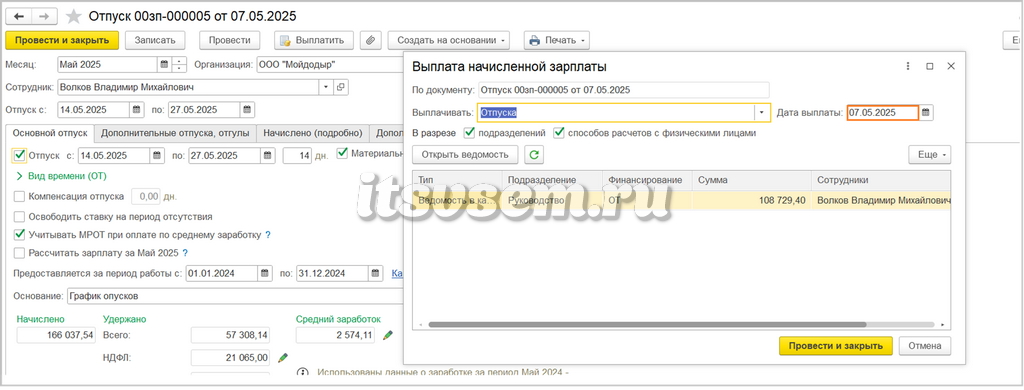This screenshot has height=390, width=1024.
Task: Open the dialog's three-dot menu
Action: pos(908,66)
